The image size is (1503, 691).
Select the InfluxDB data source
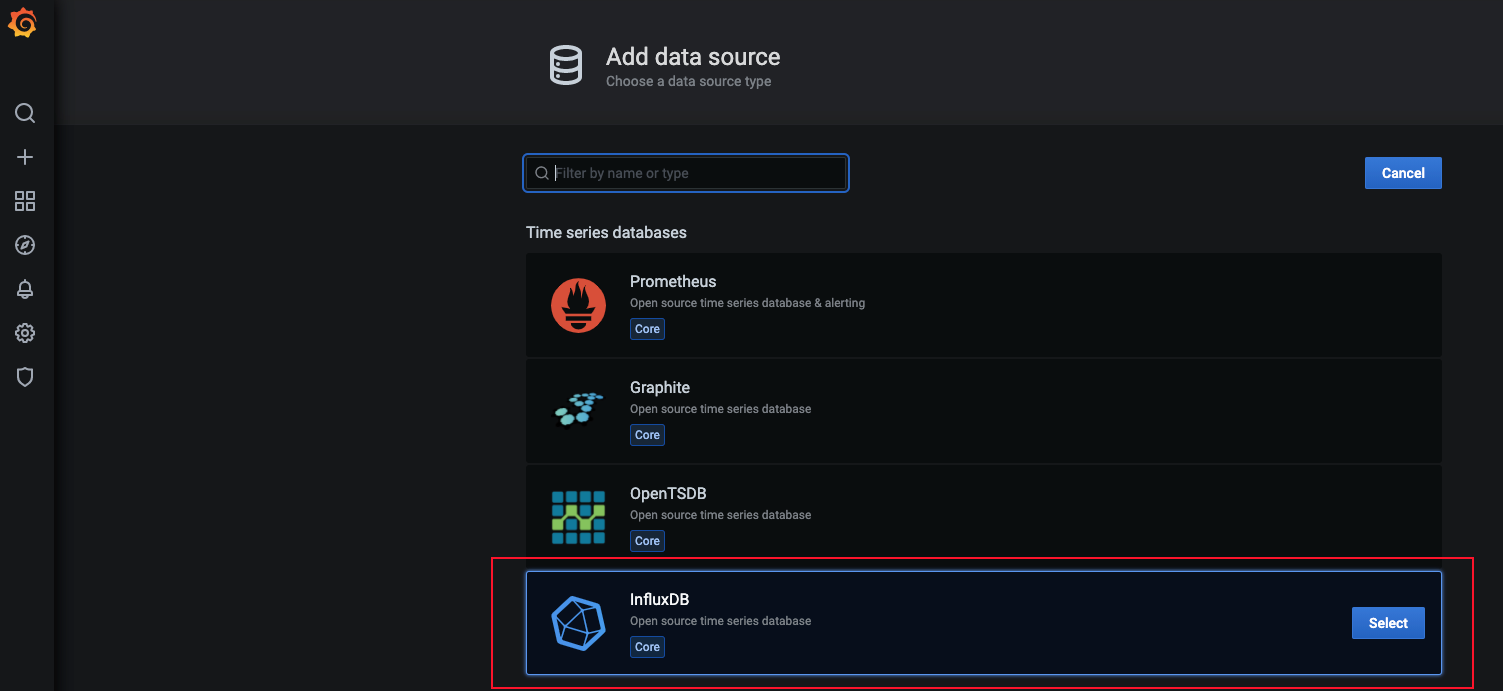click(x=1388, y=623)
